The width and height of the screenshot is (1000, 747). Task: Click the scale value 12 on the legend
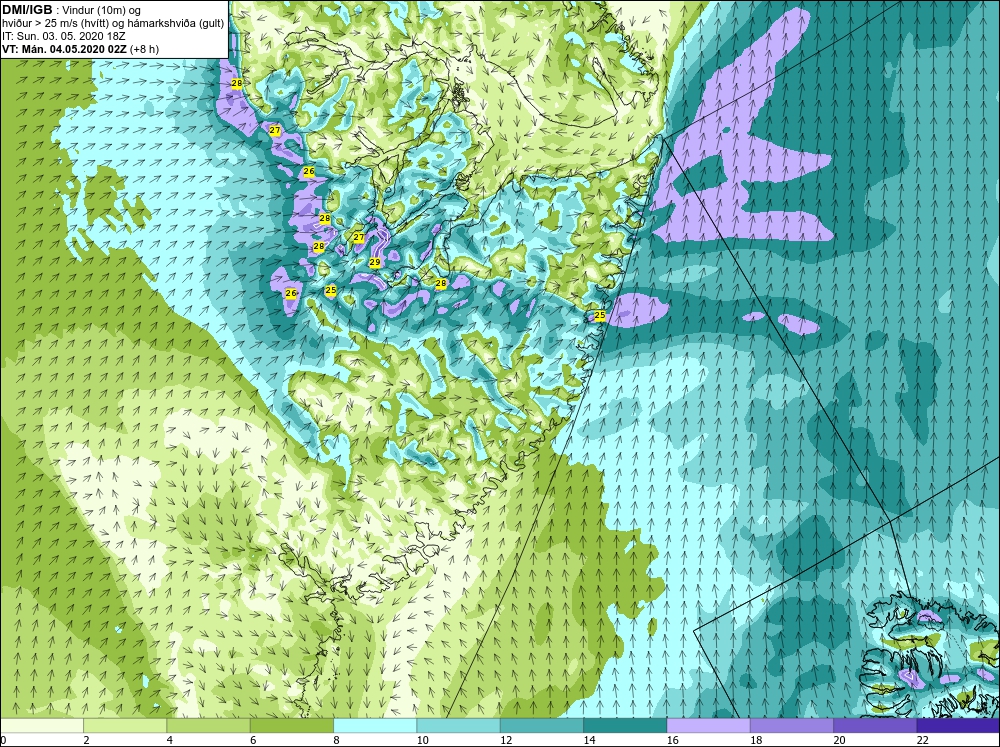point(506,740)
